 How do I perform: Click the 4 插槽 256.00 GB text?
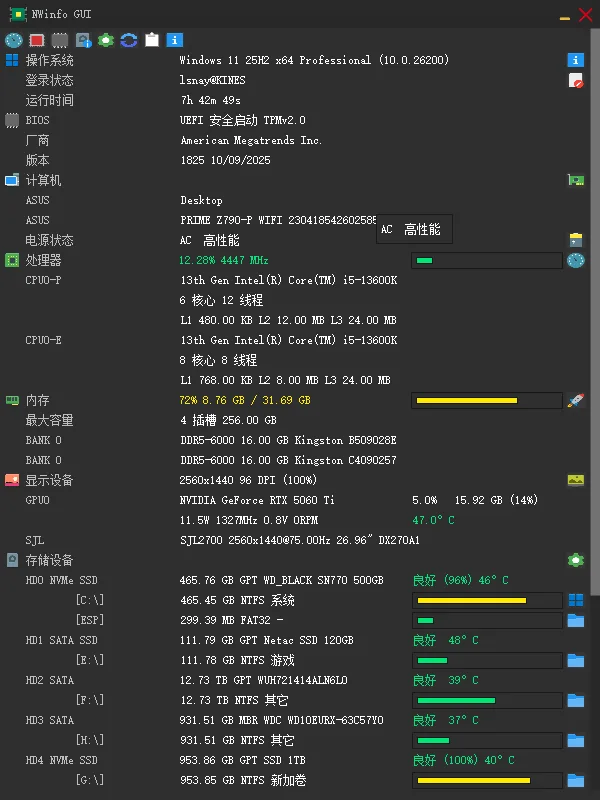point(228,420)
